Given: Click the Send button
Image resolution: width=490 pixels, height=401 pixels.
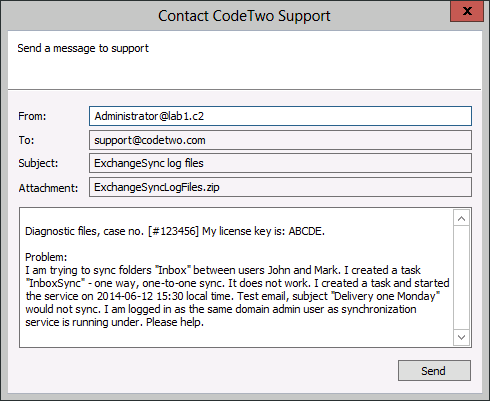Looking at the screenshot, I should pos(434,370).
